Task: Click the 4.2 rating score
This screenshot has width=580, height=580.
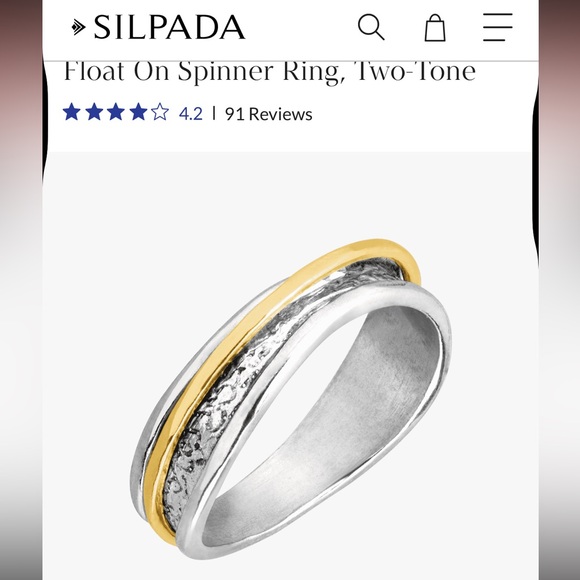Action: point(191,114)
